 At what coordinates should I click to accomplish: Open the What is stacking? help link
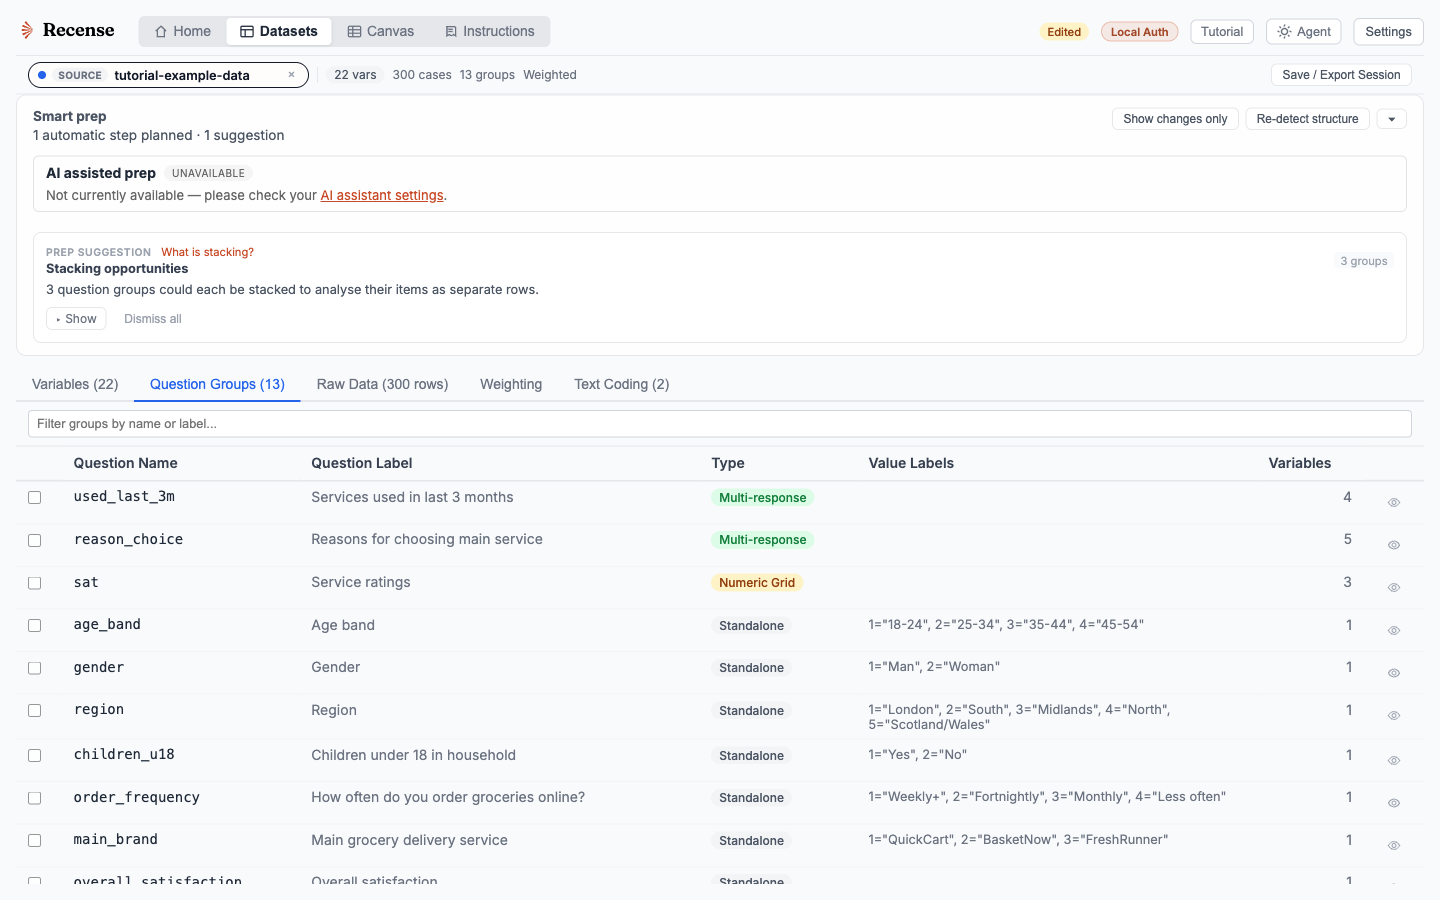coord(207,252)
